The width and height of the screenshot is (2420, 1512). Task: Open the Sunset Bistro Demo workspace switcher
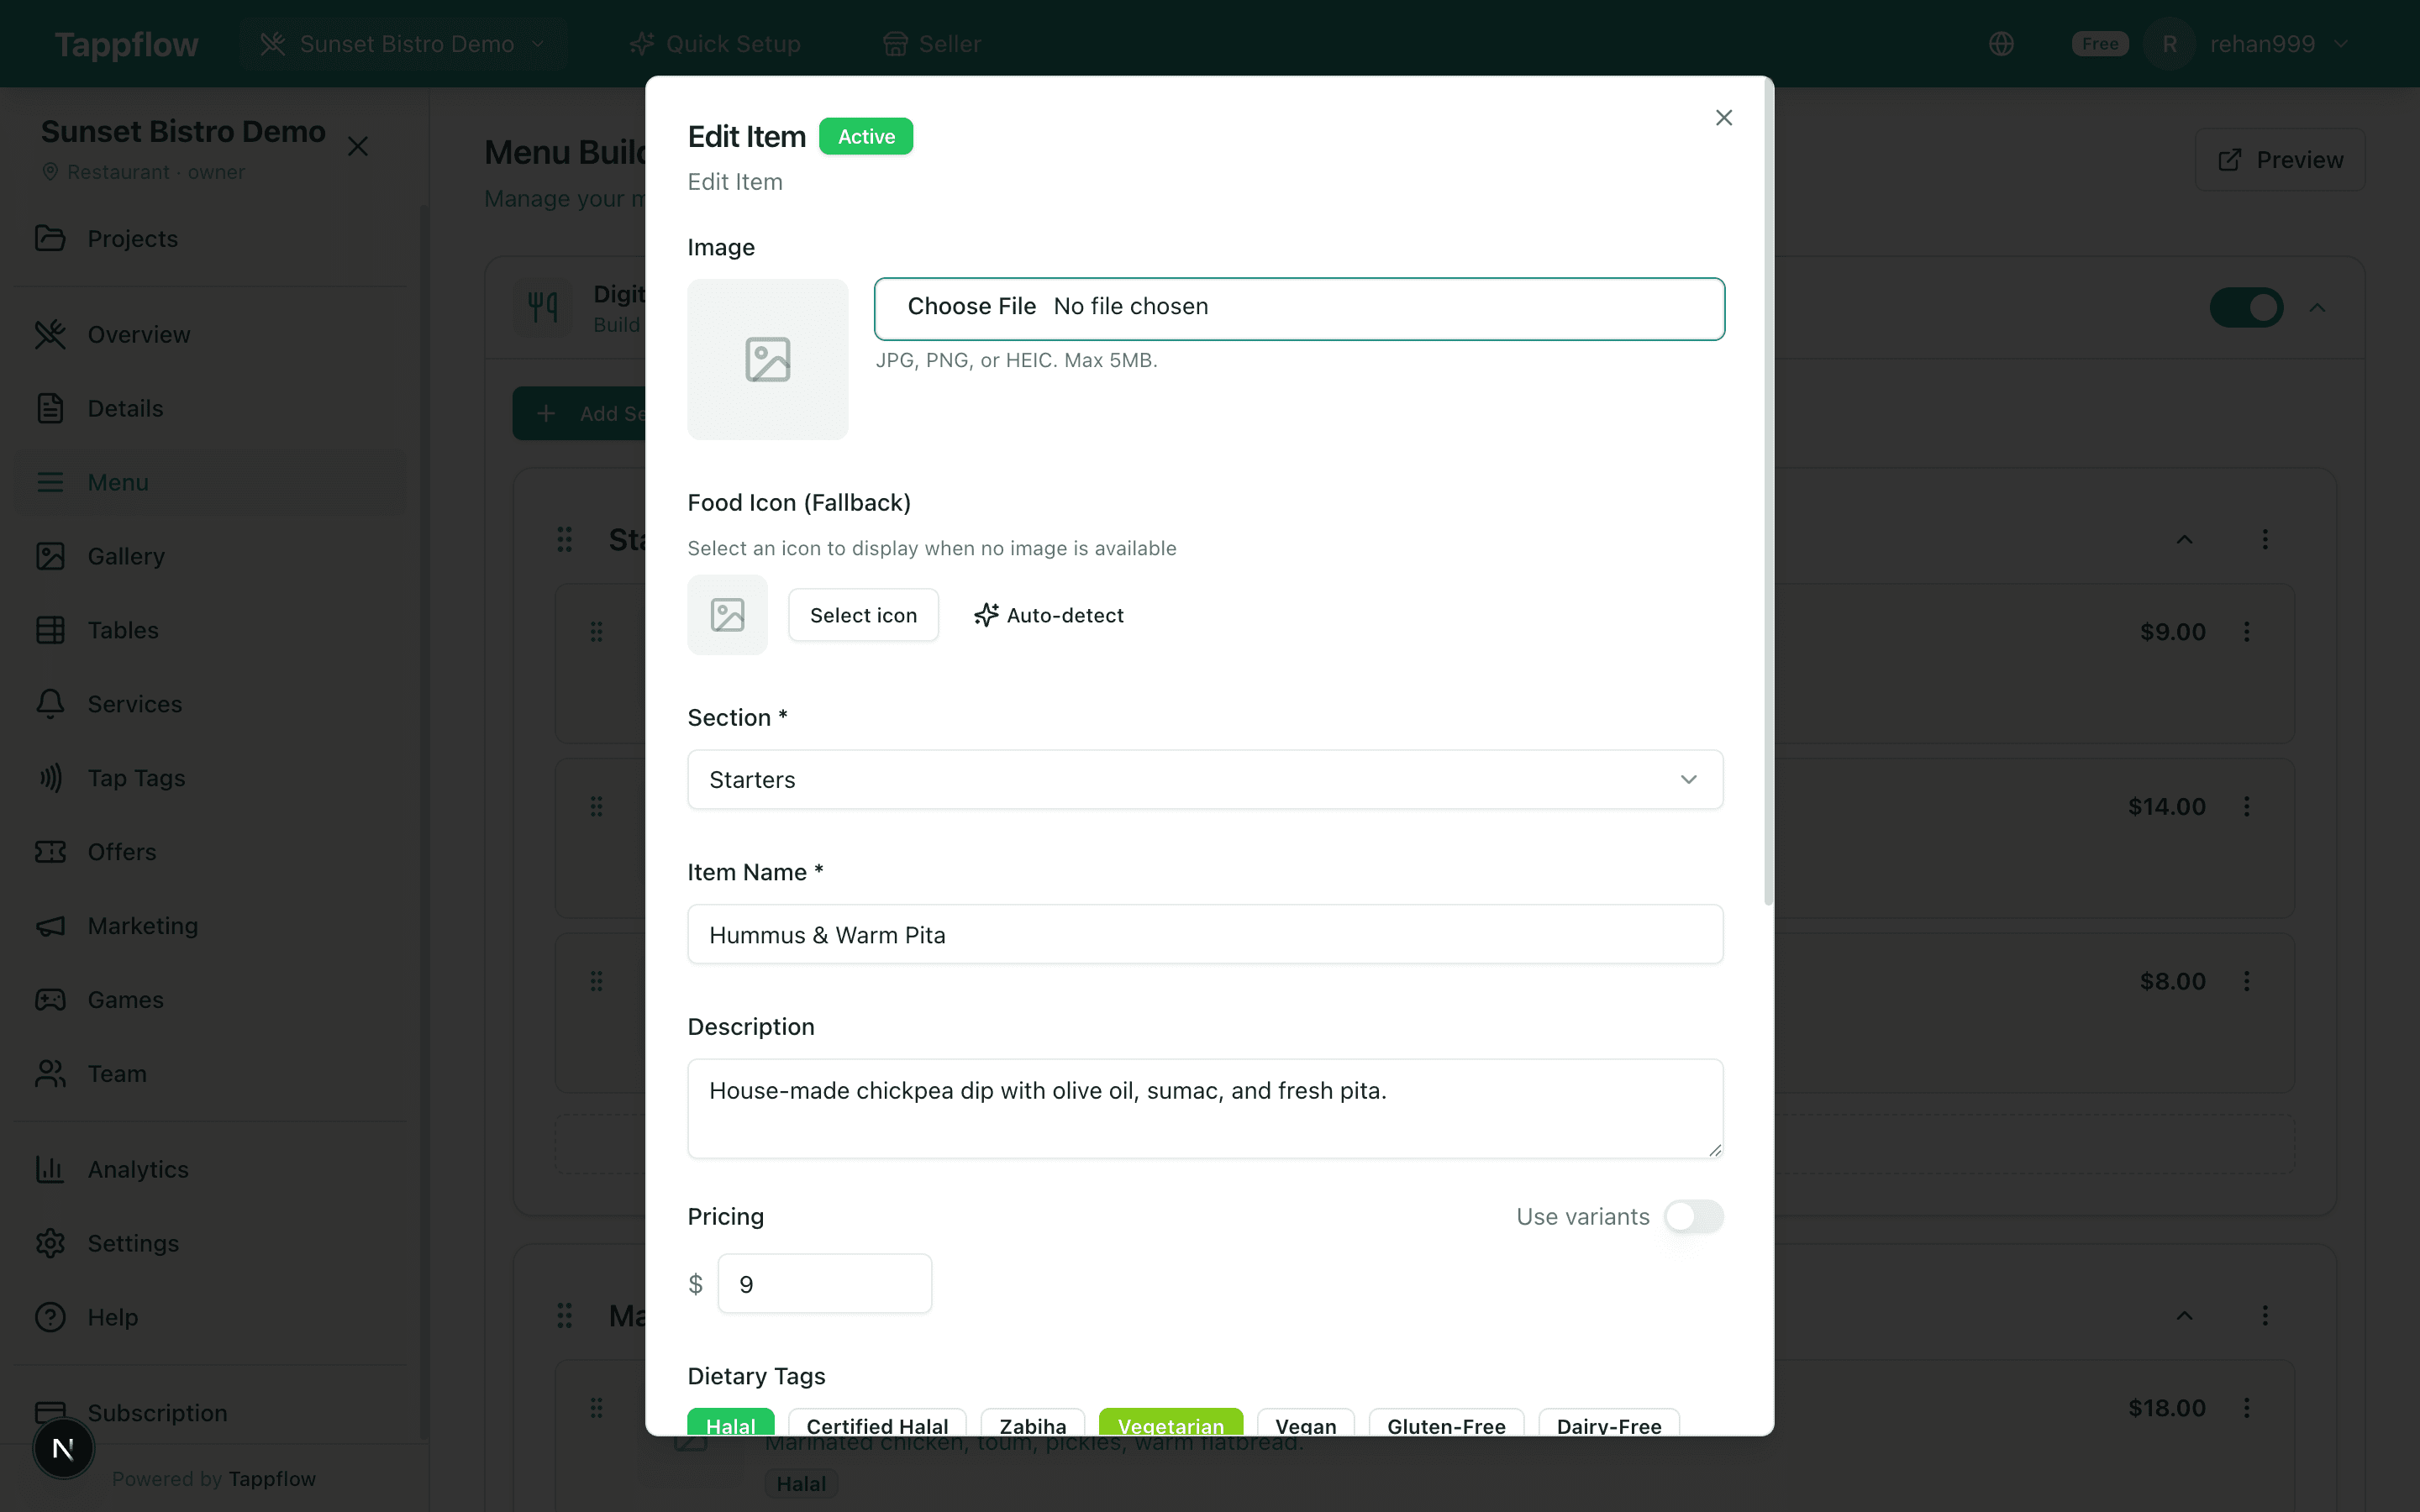pos(404,43)
